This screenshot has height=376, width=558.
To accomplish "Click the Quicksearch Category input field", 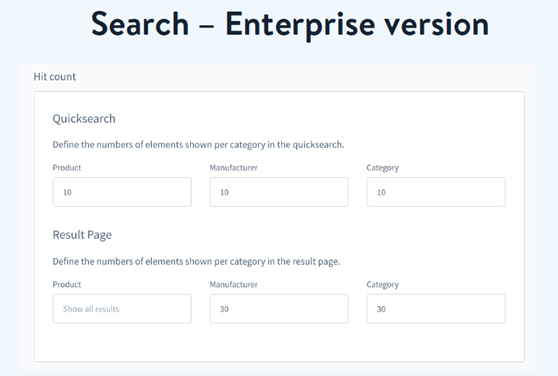I will click(436, 192).
